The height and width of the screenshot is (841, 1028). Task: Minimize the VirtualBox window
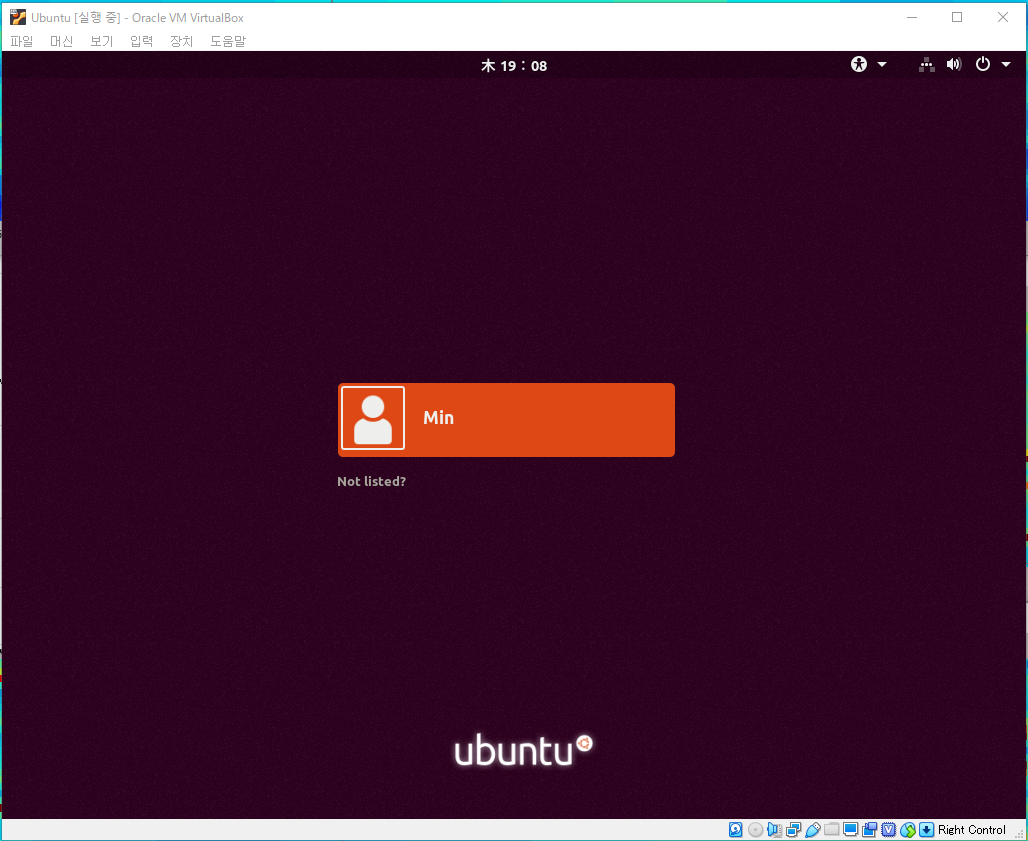(912, 18)
